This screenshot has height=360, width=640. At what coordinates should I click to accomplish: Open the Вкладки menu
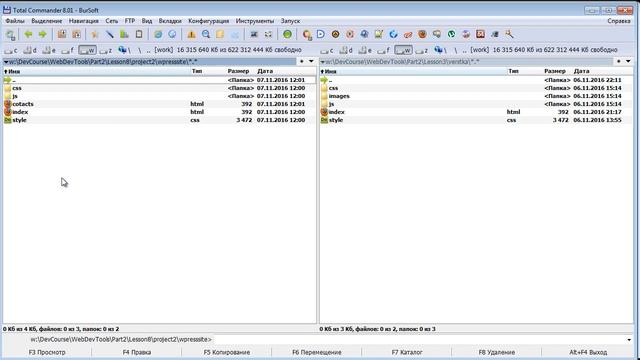(170, 21)
